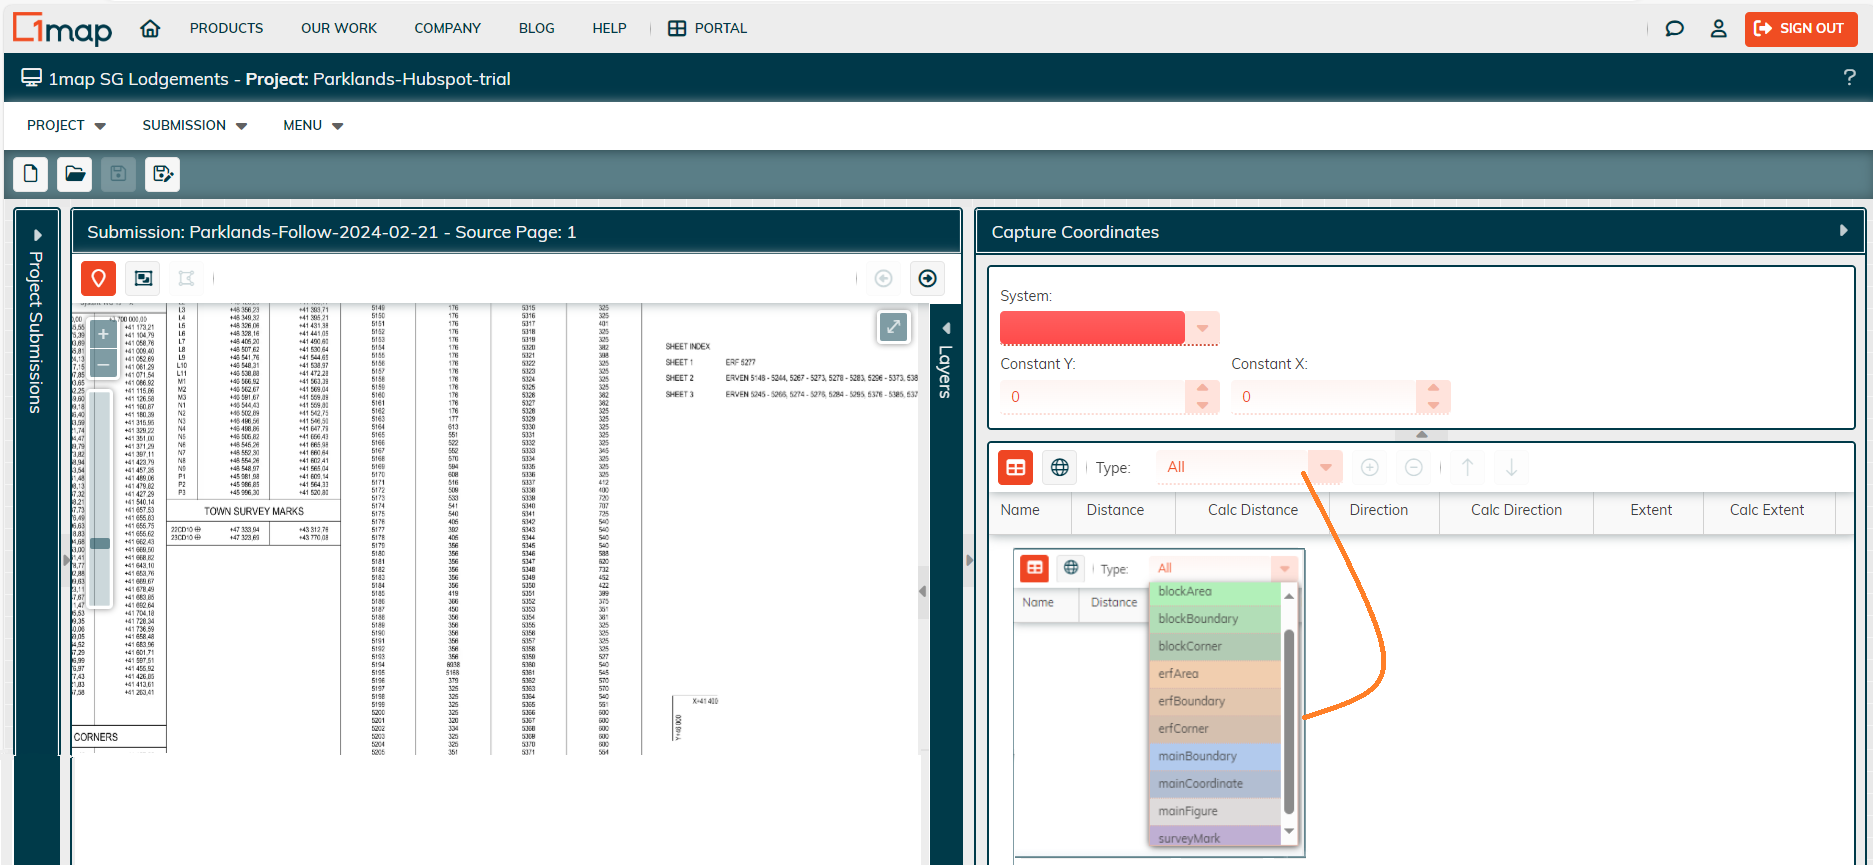The height and width of the screenshot is (865, 1873).
Task: Zoom out on the survey map
Action: pyautogui.click(x=103, y=364)
